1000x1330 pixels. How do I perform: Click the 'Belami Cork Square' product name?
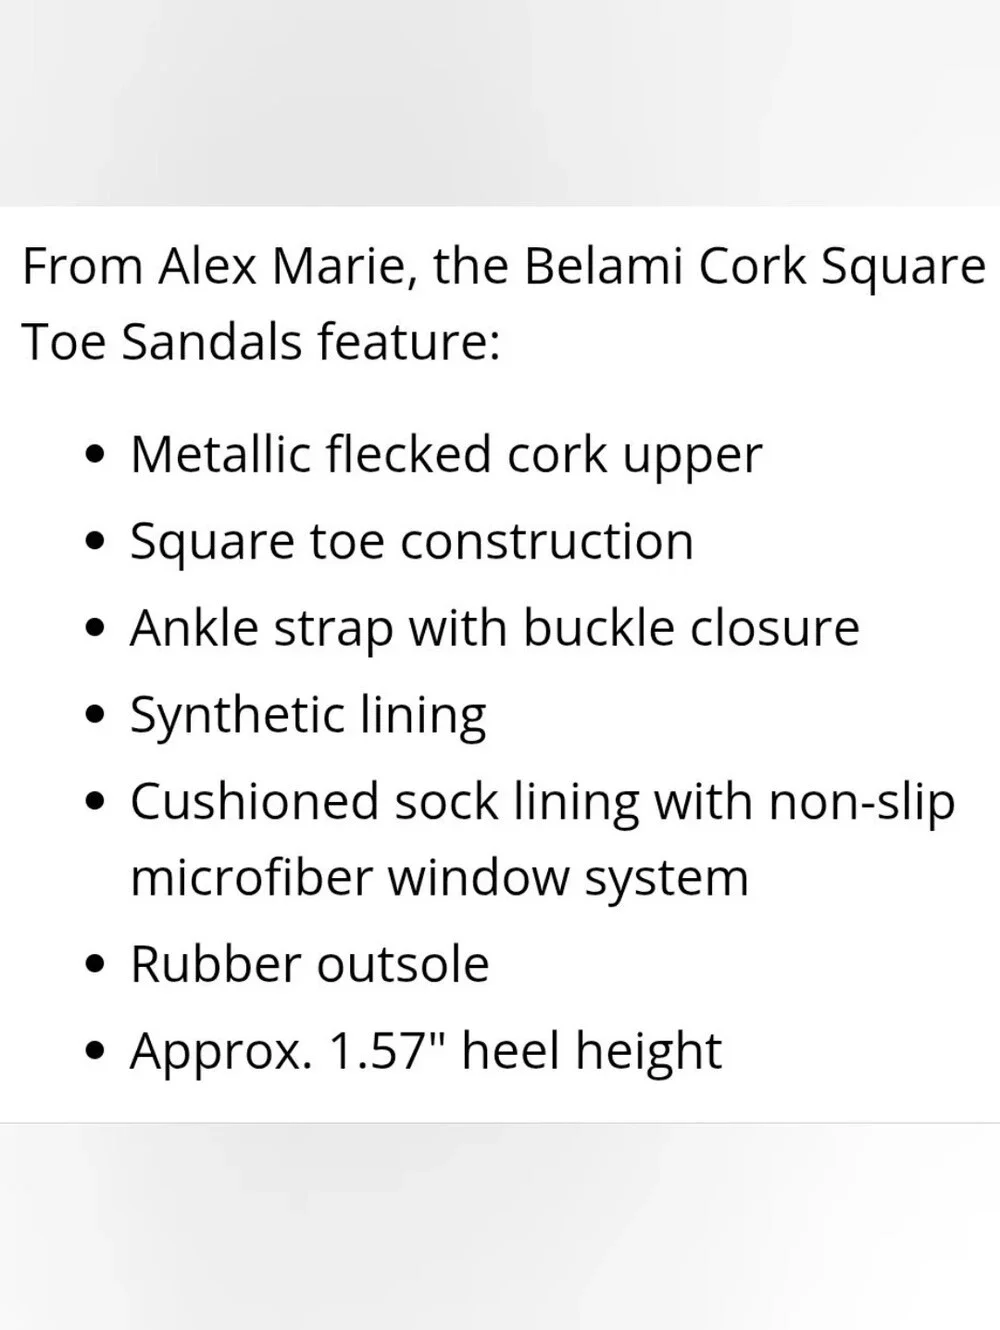[x=754, y=268]
